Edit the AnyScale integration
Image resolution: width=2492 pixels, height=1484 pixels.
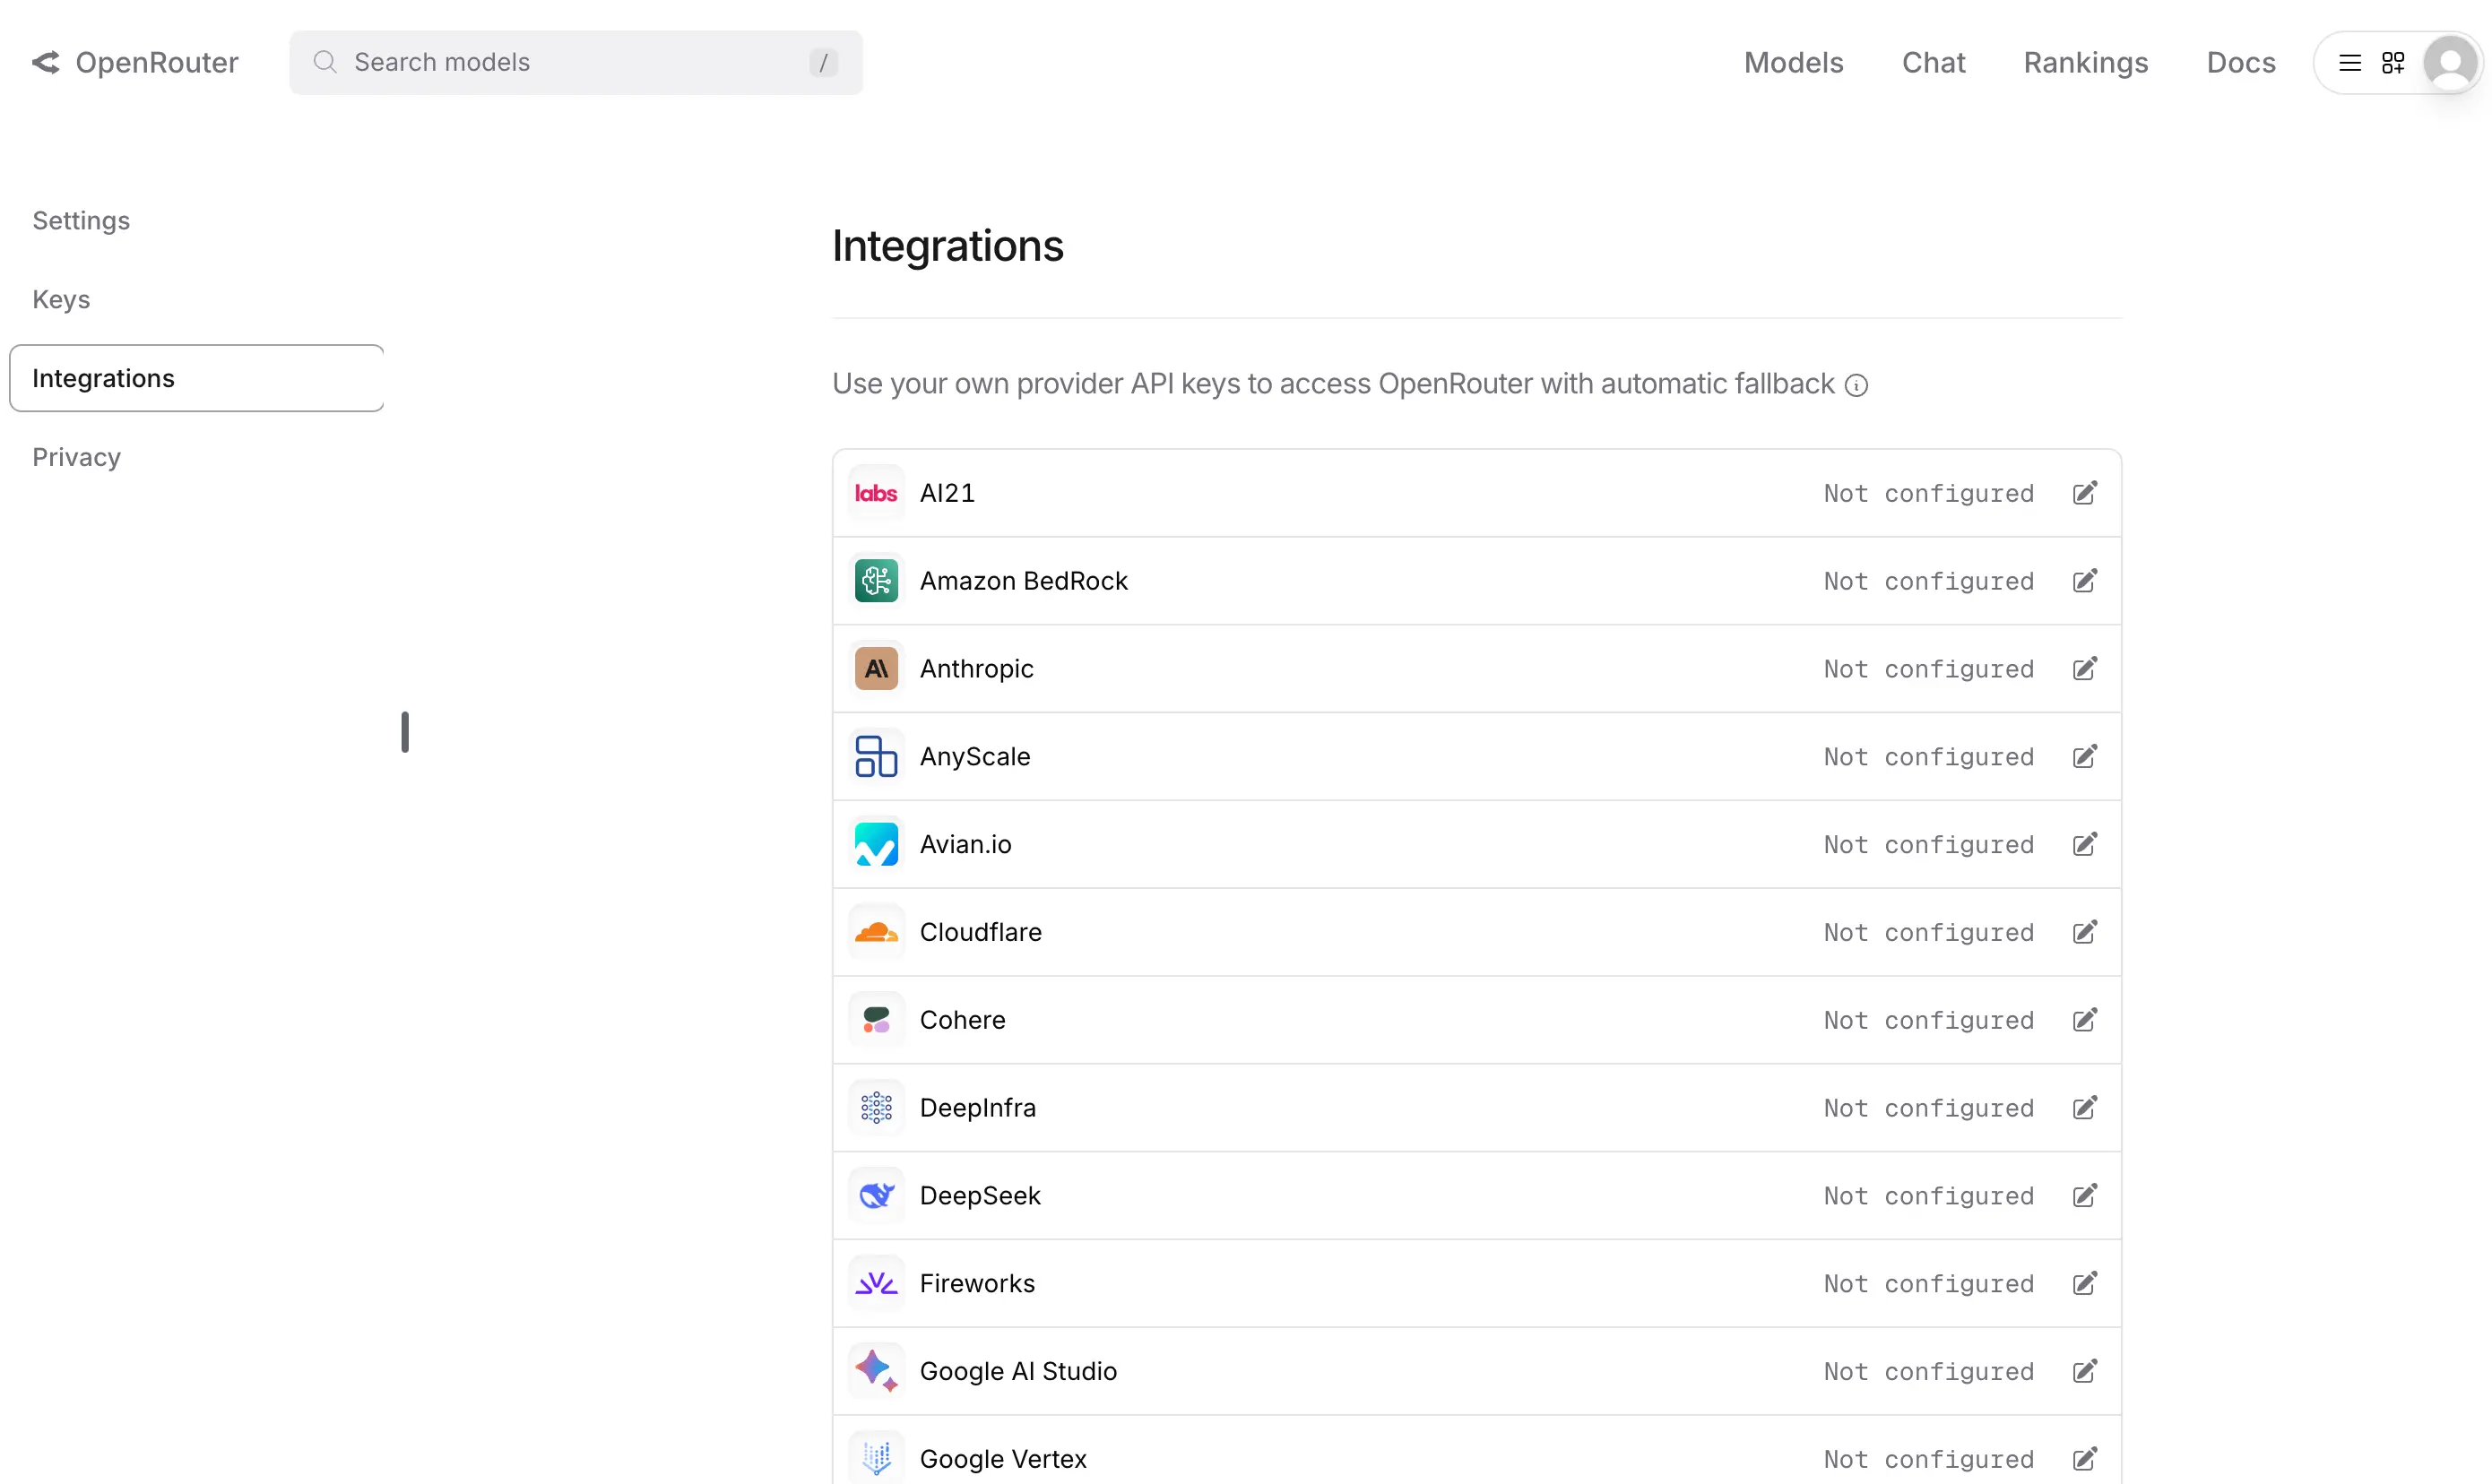(x=2084, y=757)
